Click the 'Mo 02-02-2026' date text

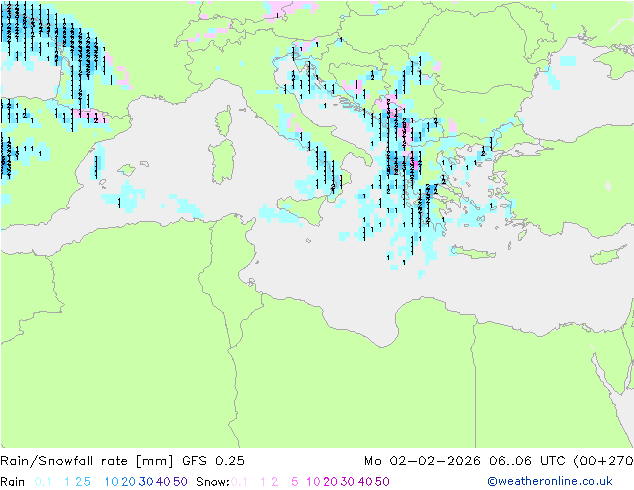(422, 461)
